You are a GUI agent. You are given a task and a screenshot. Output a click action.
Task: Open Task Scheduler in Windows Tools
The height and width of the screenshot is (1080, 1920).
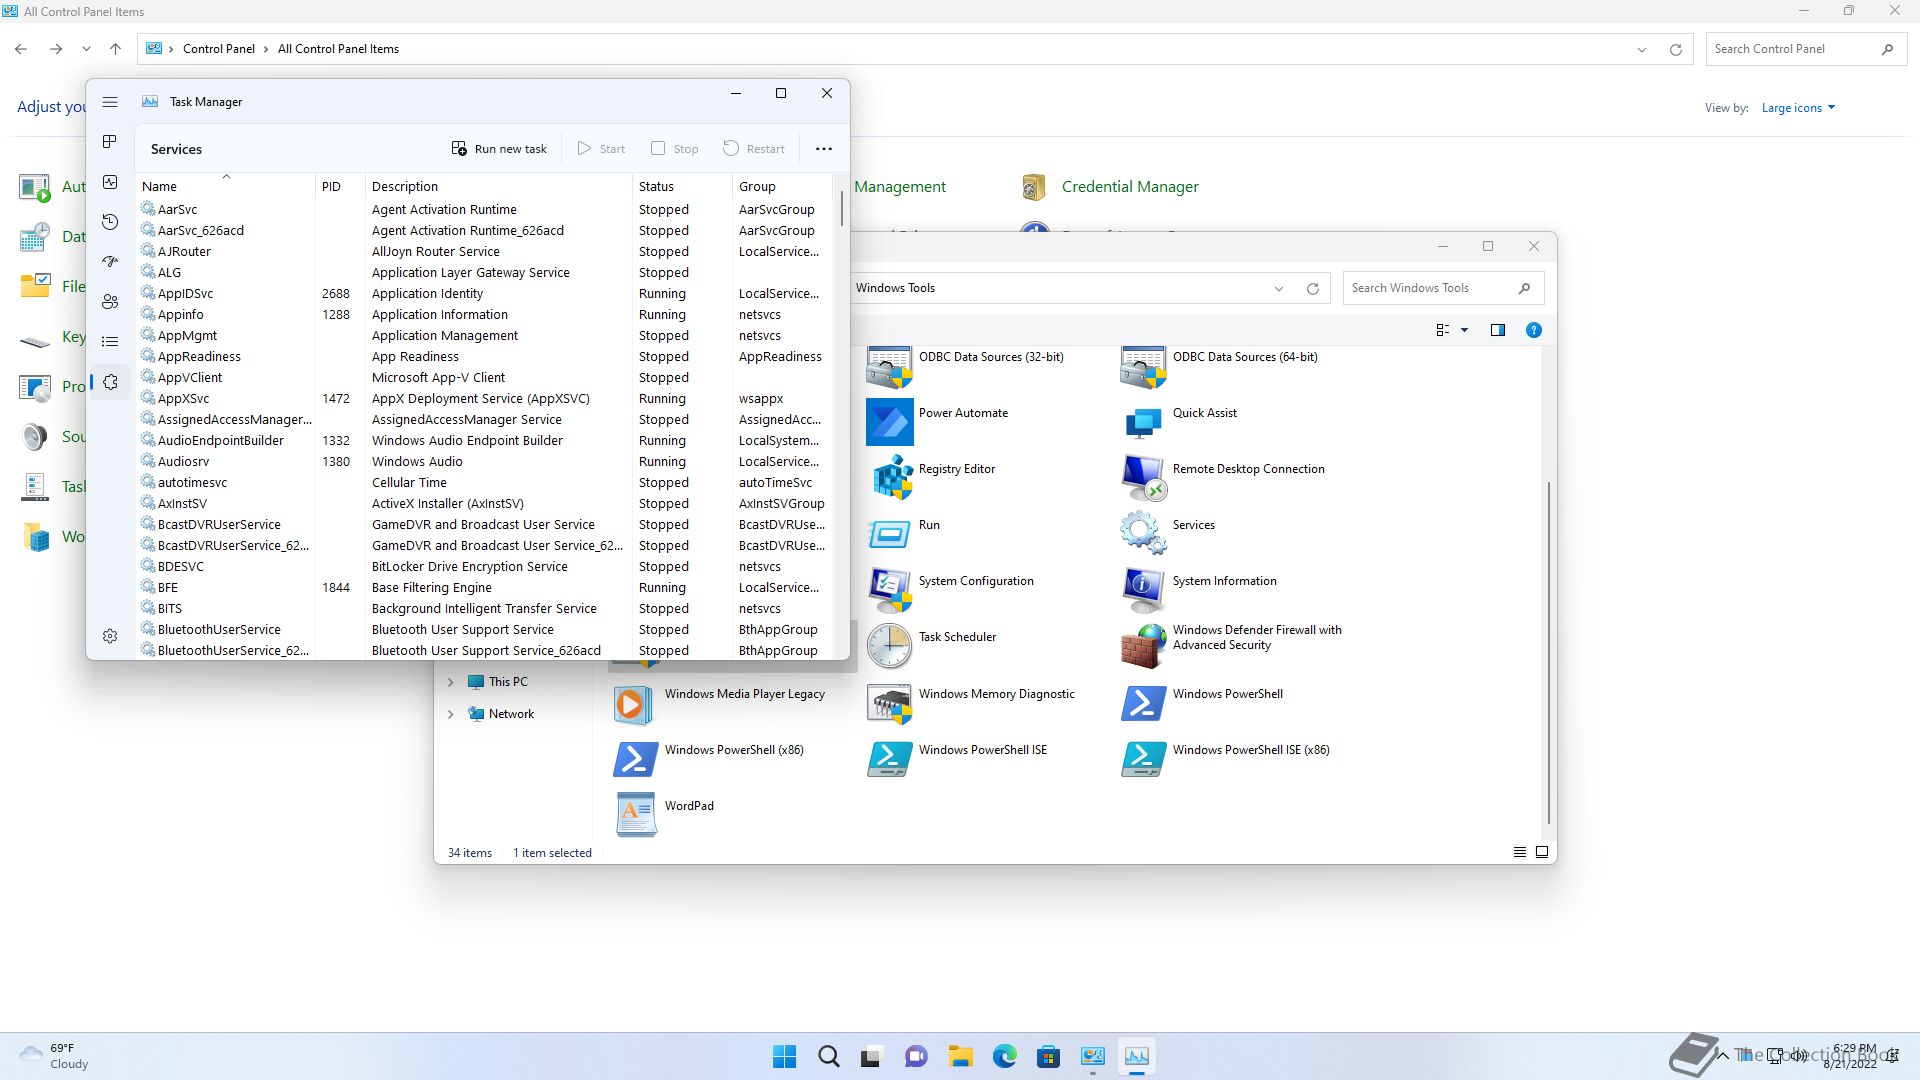pos(932,646)
